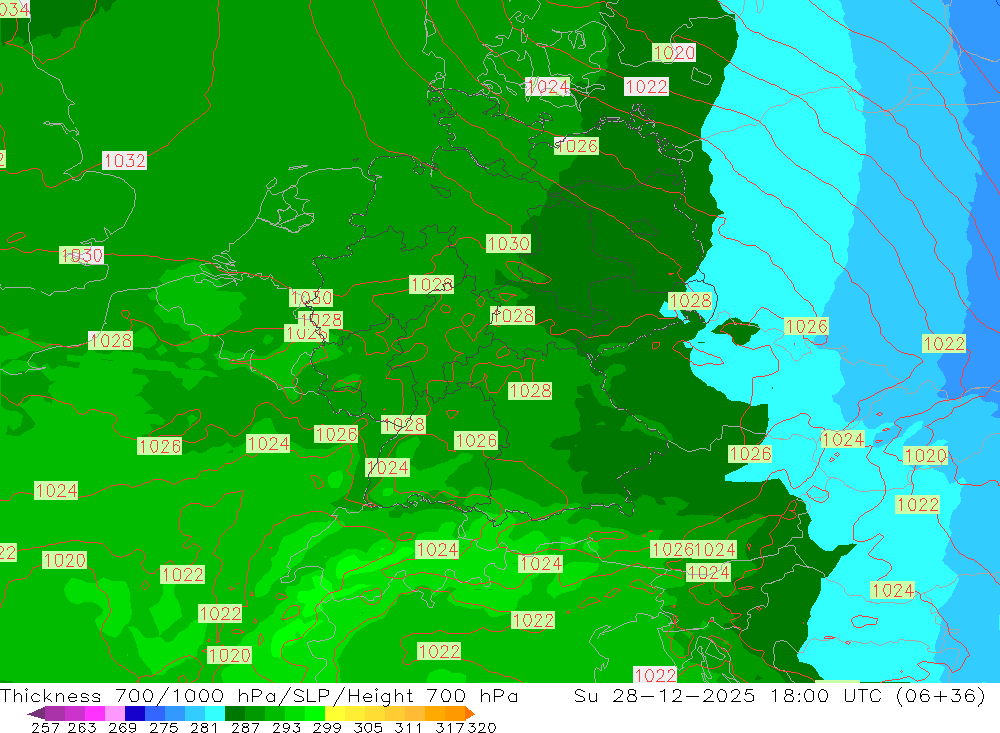Click the legend value 320

coord(482,727)
